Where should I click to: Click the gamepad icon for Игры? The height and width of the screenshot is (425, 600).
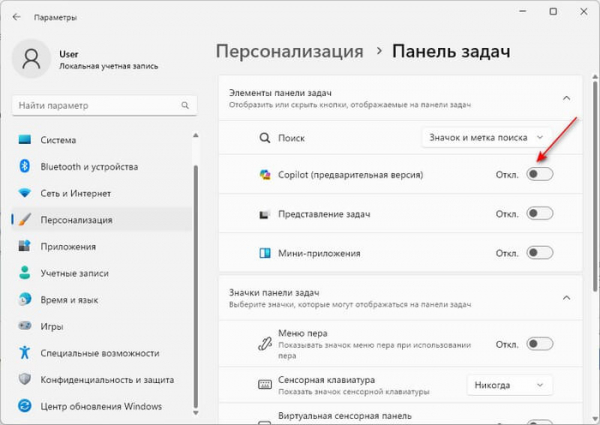25,326
